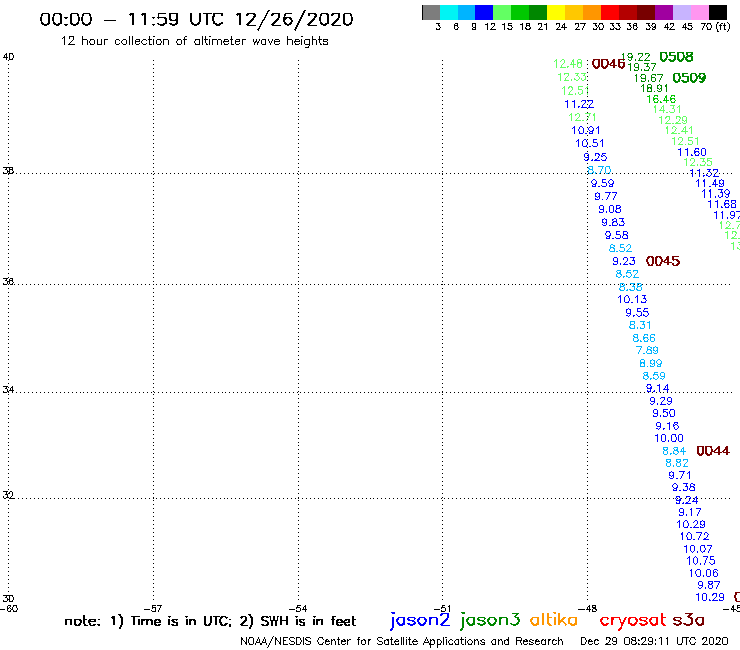Click the cyan swatch in the color scale
The width and height of the screenshot is (740, 650).
tap(449, 12)
